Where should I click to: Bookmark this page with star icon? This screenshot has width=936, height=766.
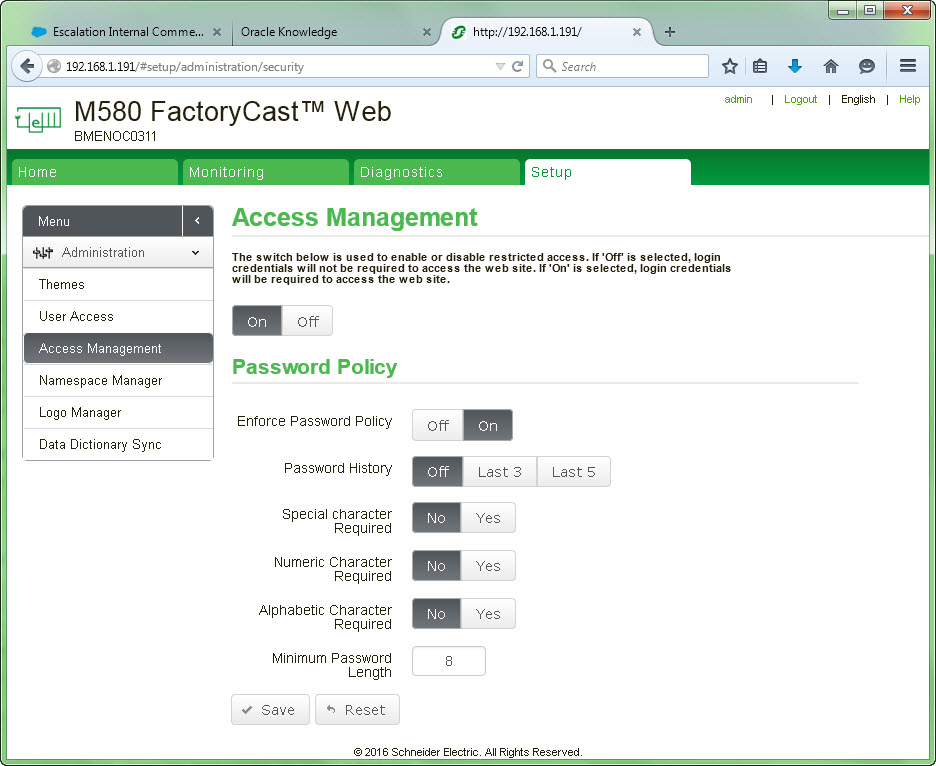point(729,66)
